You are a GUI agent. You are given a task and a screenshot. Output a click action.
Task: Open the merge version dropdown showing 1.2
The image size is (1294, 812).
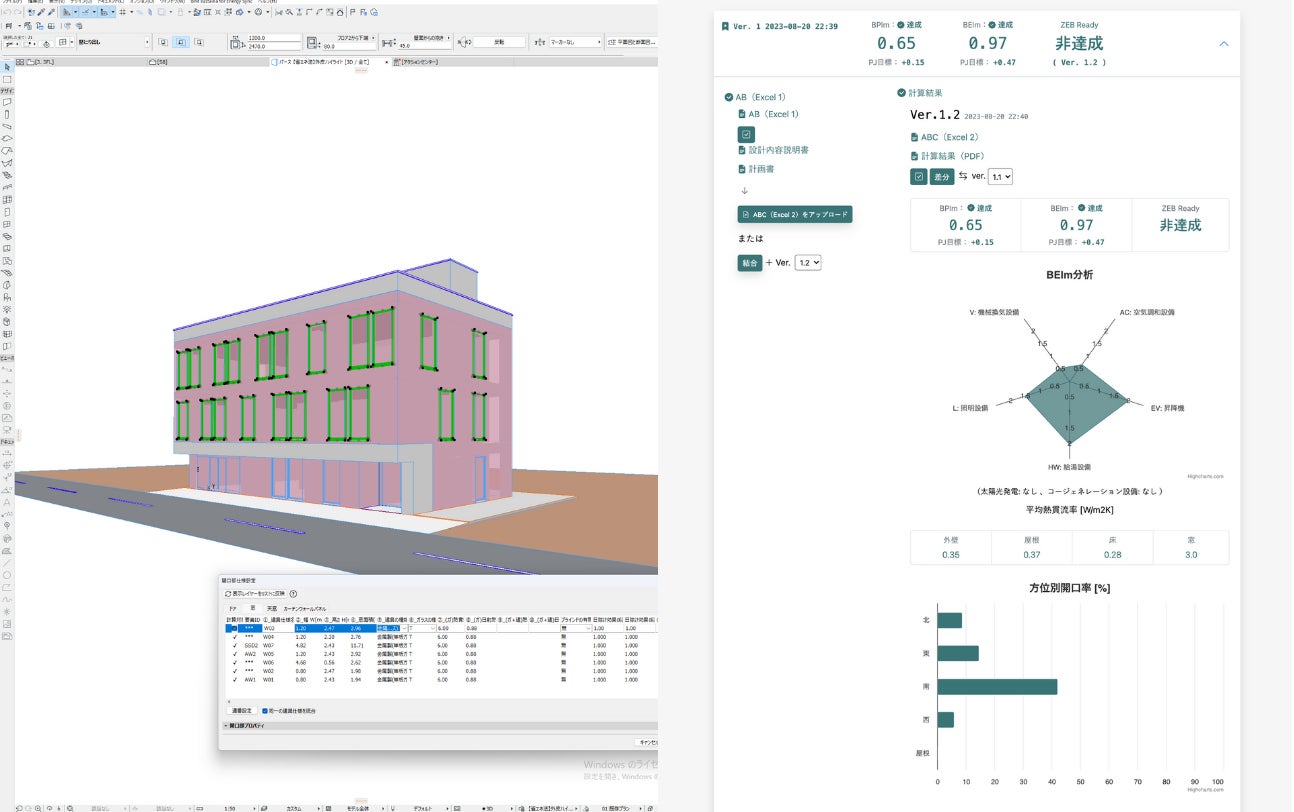click(807, 262)
